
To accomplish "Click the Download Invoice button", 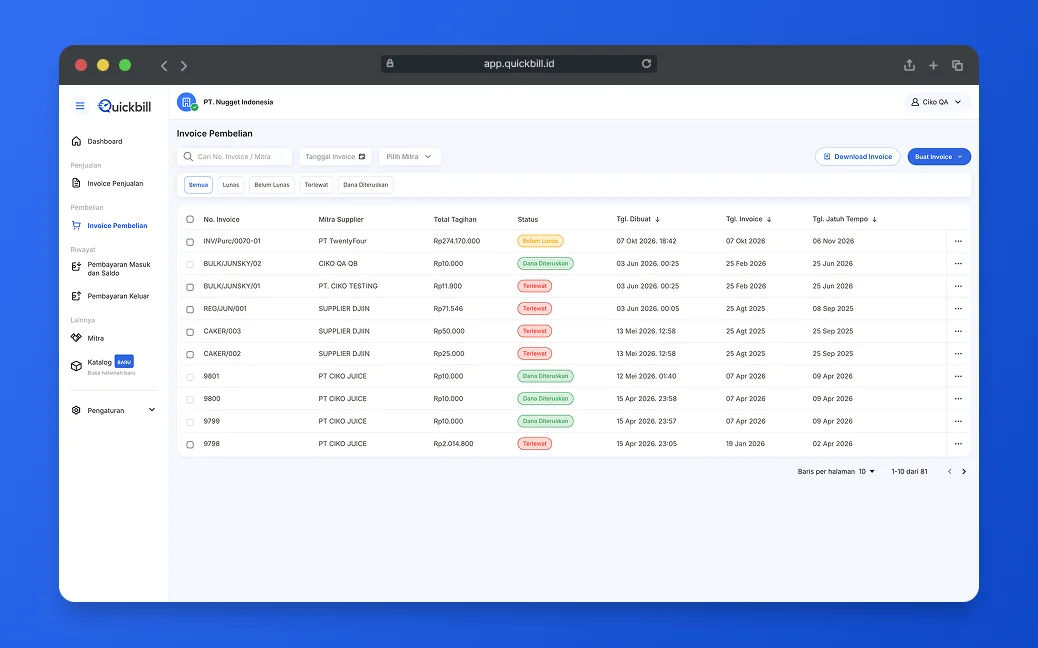I will pos(857,157).
